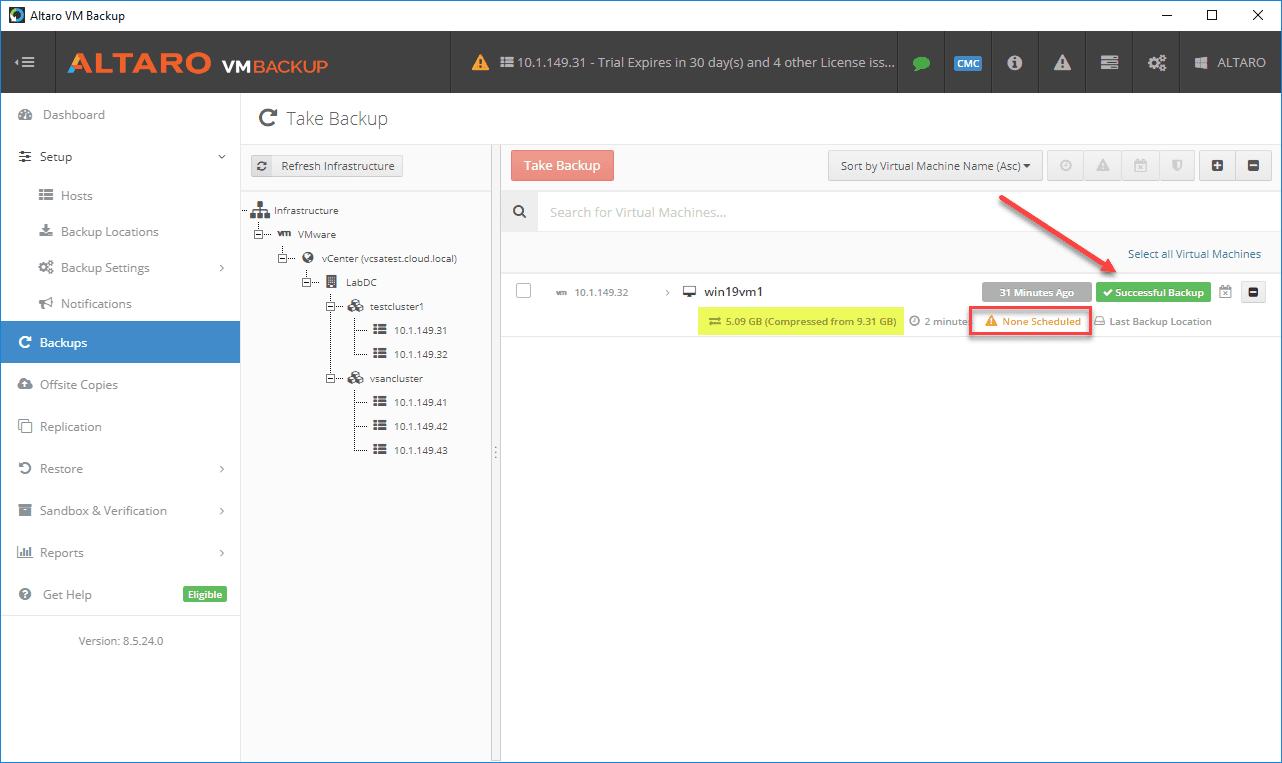This screenshot has height=763, width=1282.
Task: Click the 31 Minutes Ago badge
Action: click(1036, 292)
